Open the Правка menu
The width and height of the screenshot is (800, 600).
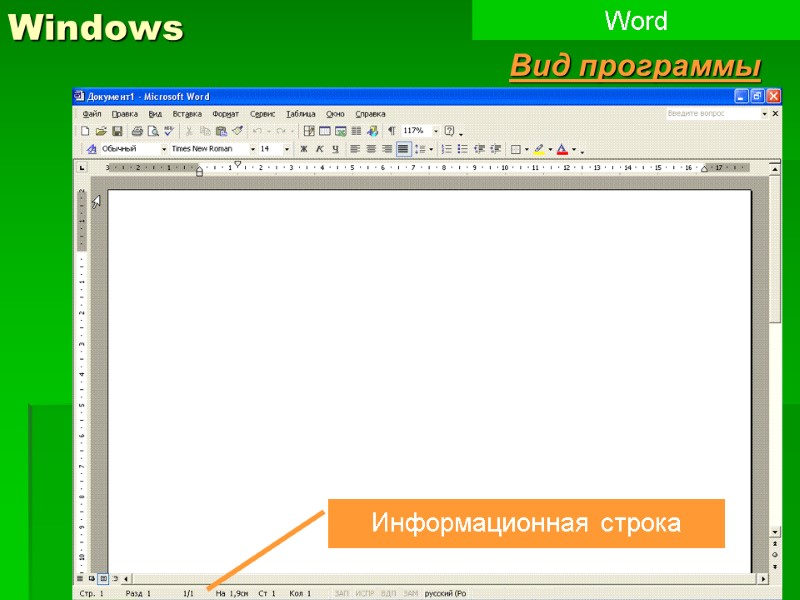pos(125,114)
